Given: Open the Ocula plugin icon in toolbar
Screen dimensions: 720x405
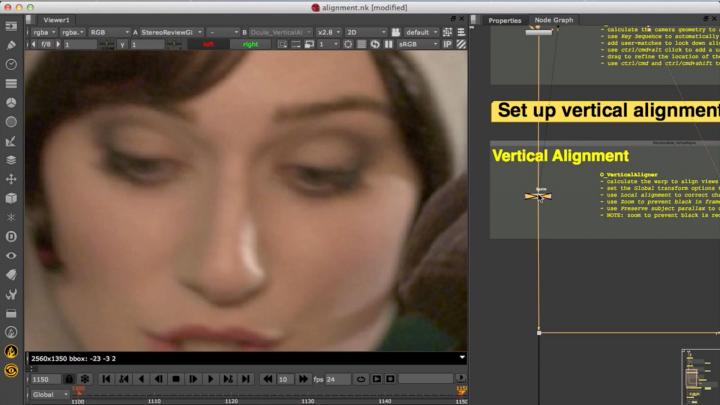Looking at the screenshot, I should pos(11,370).
